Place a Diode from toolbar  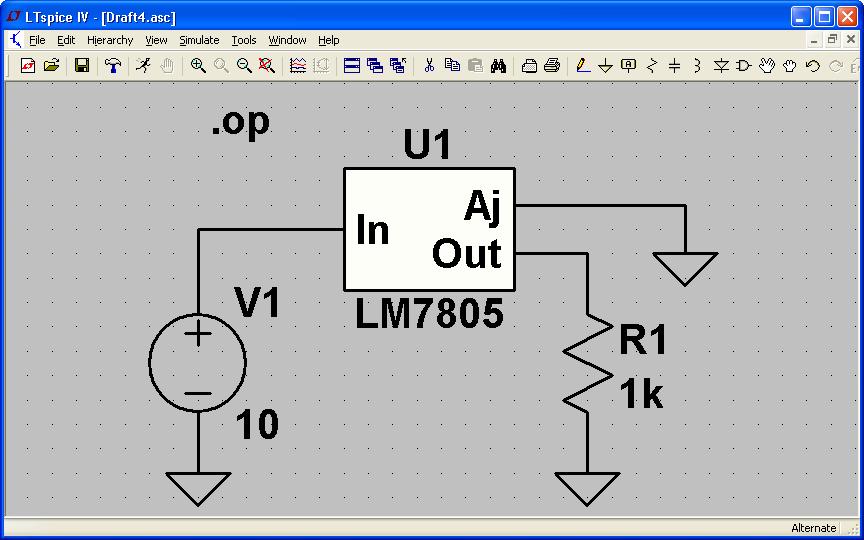pyautogui.click(x=721, y=66)
